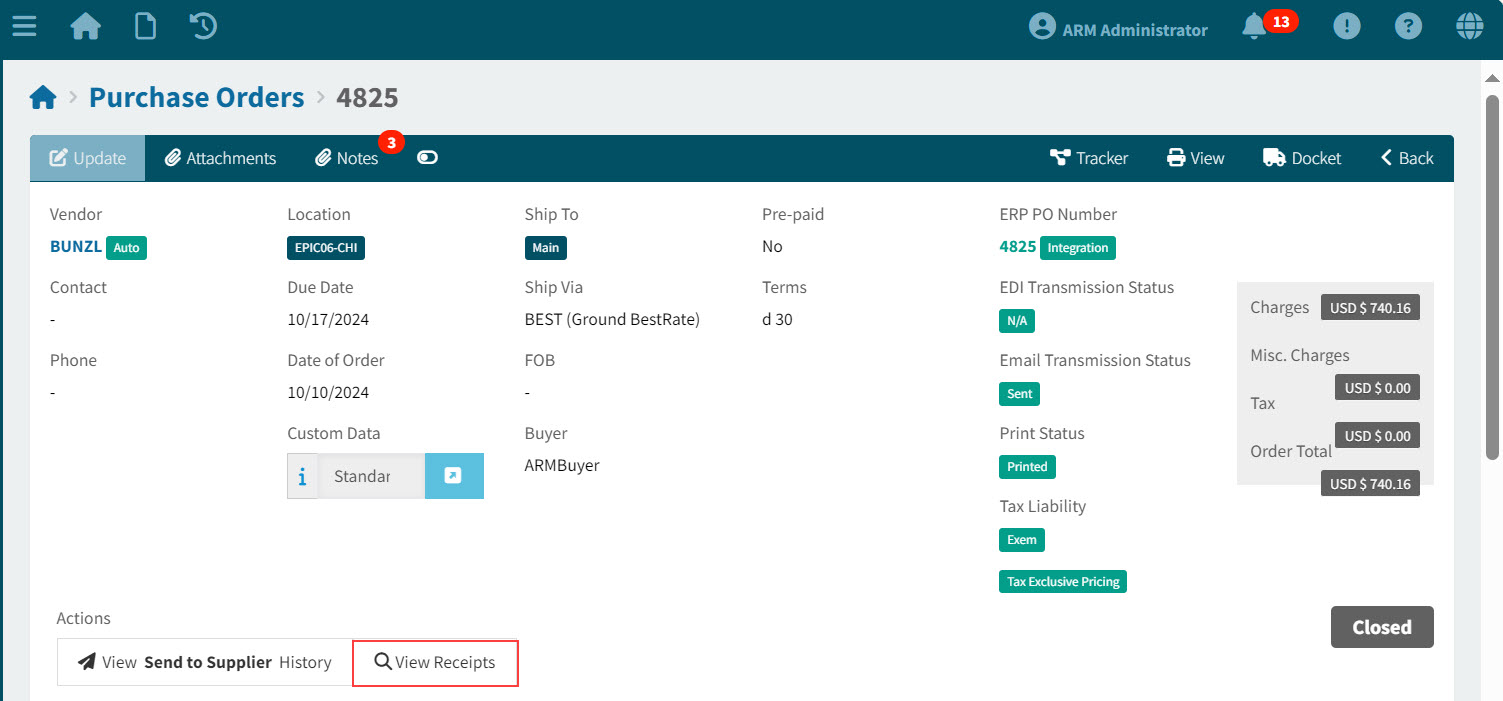Click the exclamation alert icon
The height and width of the screenshot is (701, 1503).
(1347, 27)
